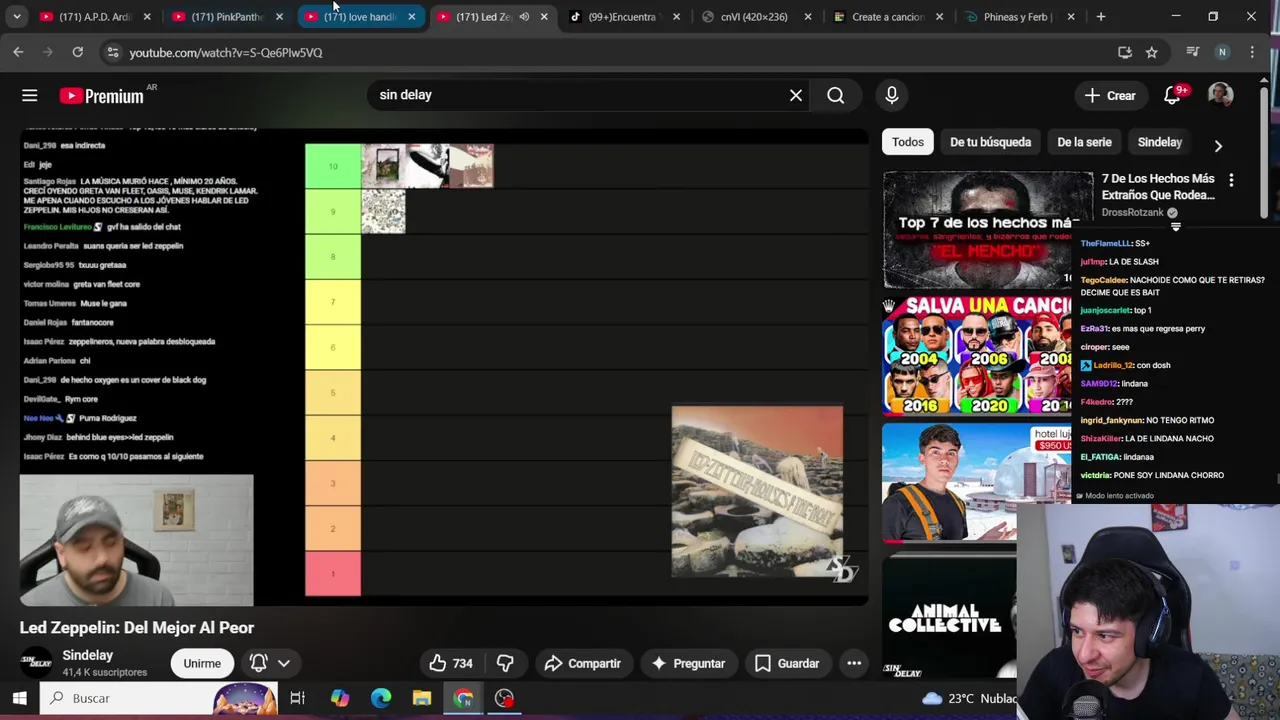Open the Animal Collective recommended thumbnail

[x=949, y=616]
